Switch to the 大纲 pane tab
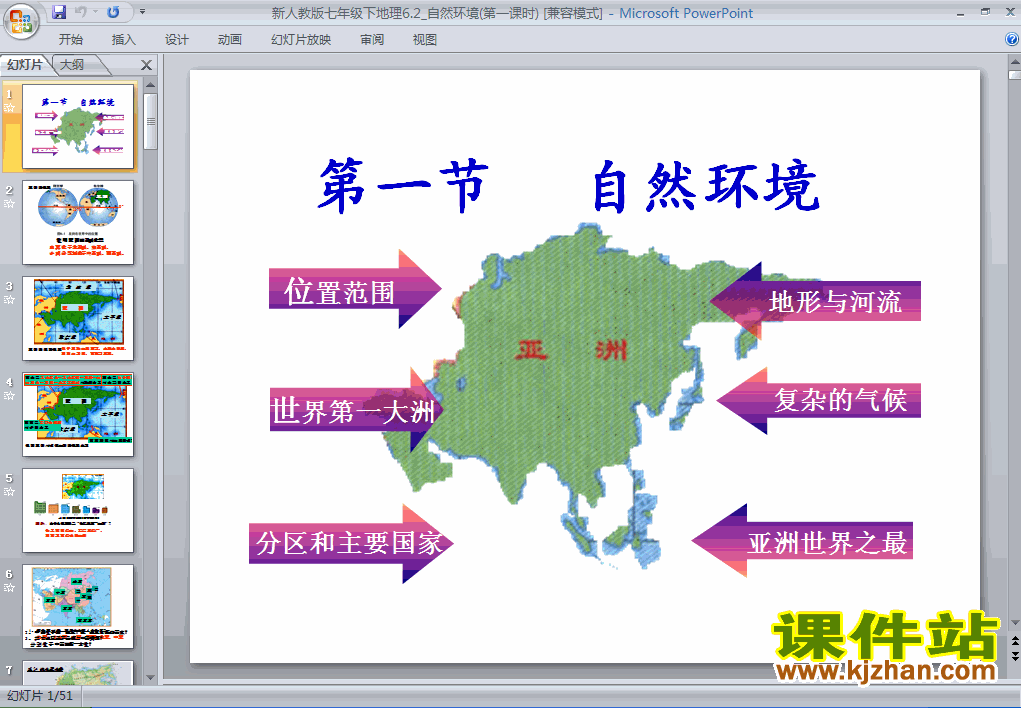The height and width of the screenshot is (708, 1021). (x=73, y=64)
